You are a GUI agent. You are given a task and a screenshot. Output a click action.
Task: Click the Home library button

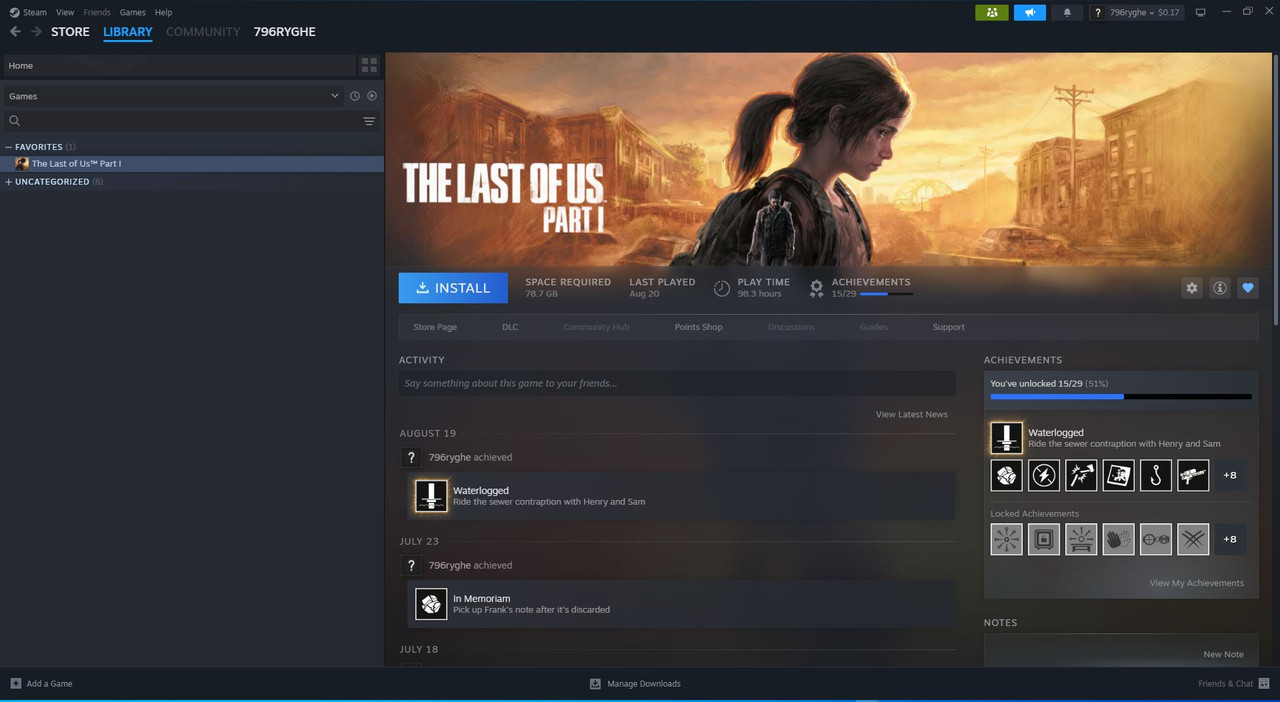178,65
